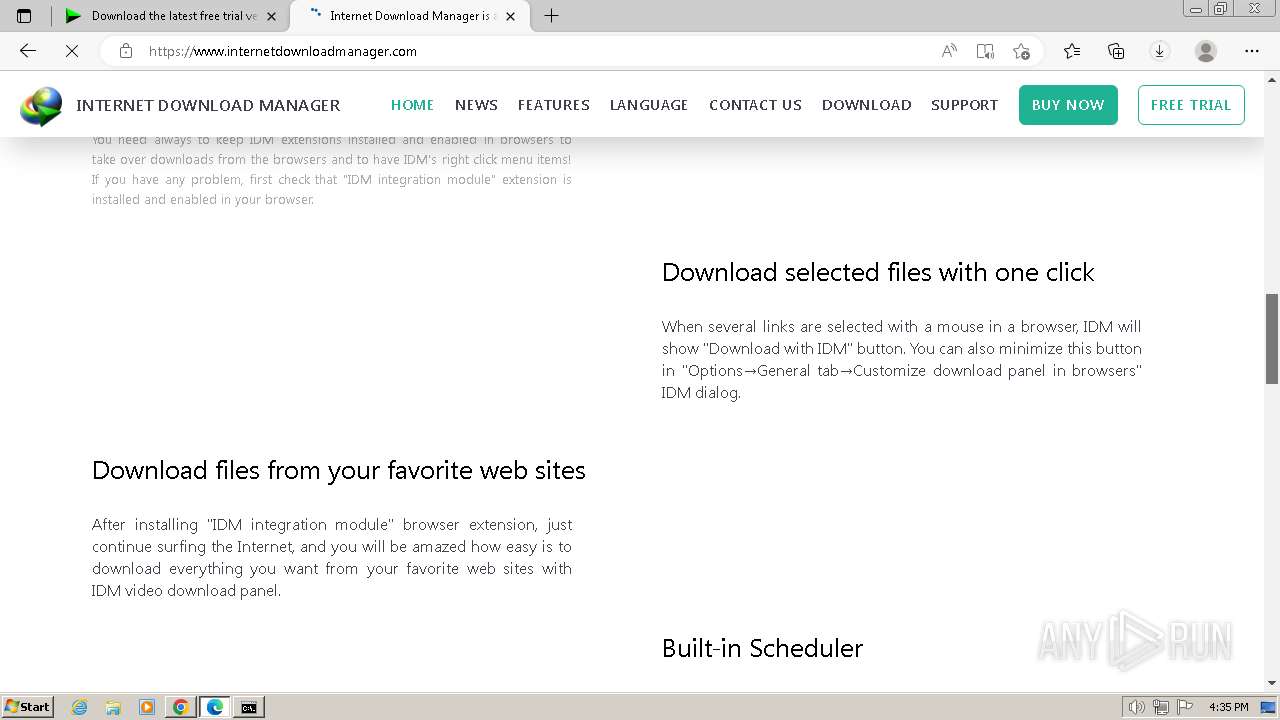Viewport: 1280px width, 720px height.
Task: Open Windows Media Player taskbar icon
Action: 147,707
